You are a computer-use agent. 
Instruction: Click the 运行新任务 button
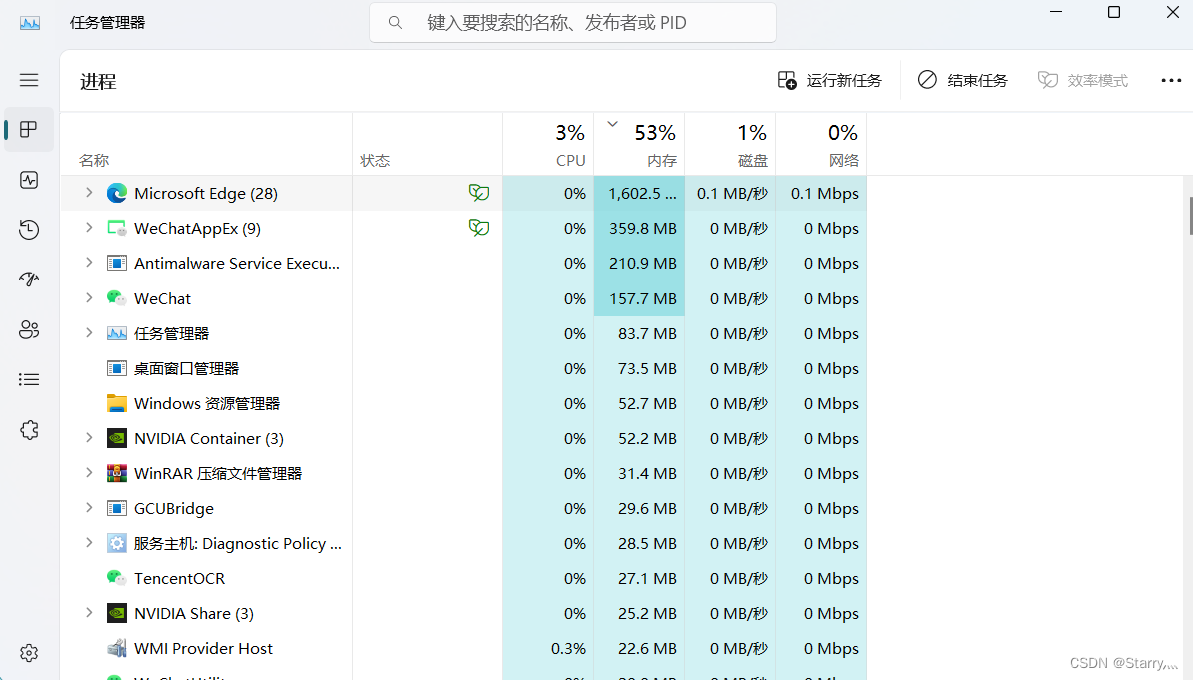829,80
